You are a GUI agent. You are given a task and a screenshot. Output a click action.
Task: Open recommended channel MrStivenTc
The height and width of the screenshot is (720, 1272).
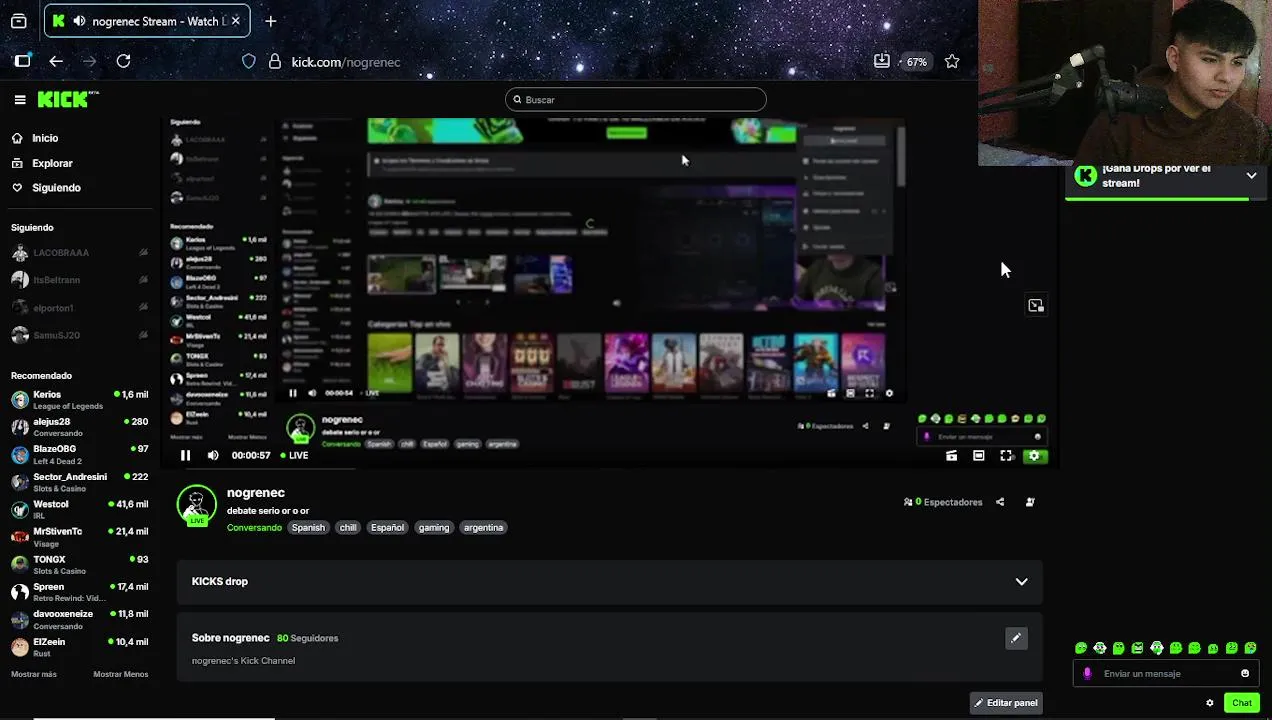coord(80,537)
